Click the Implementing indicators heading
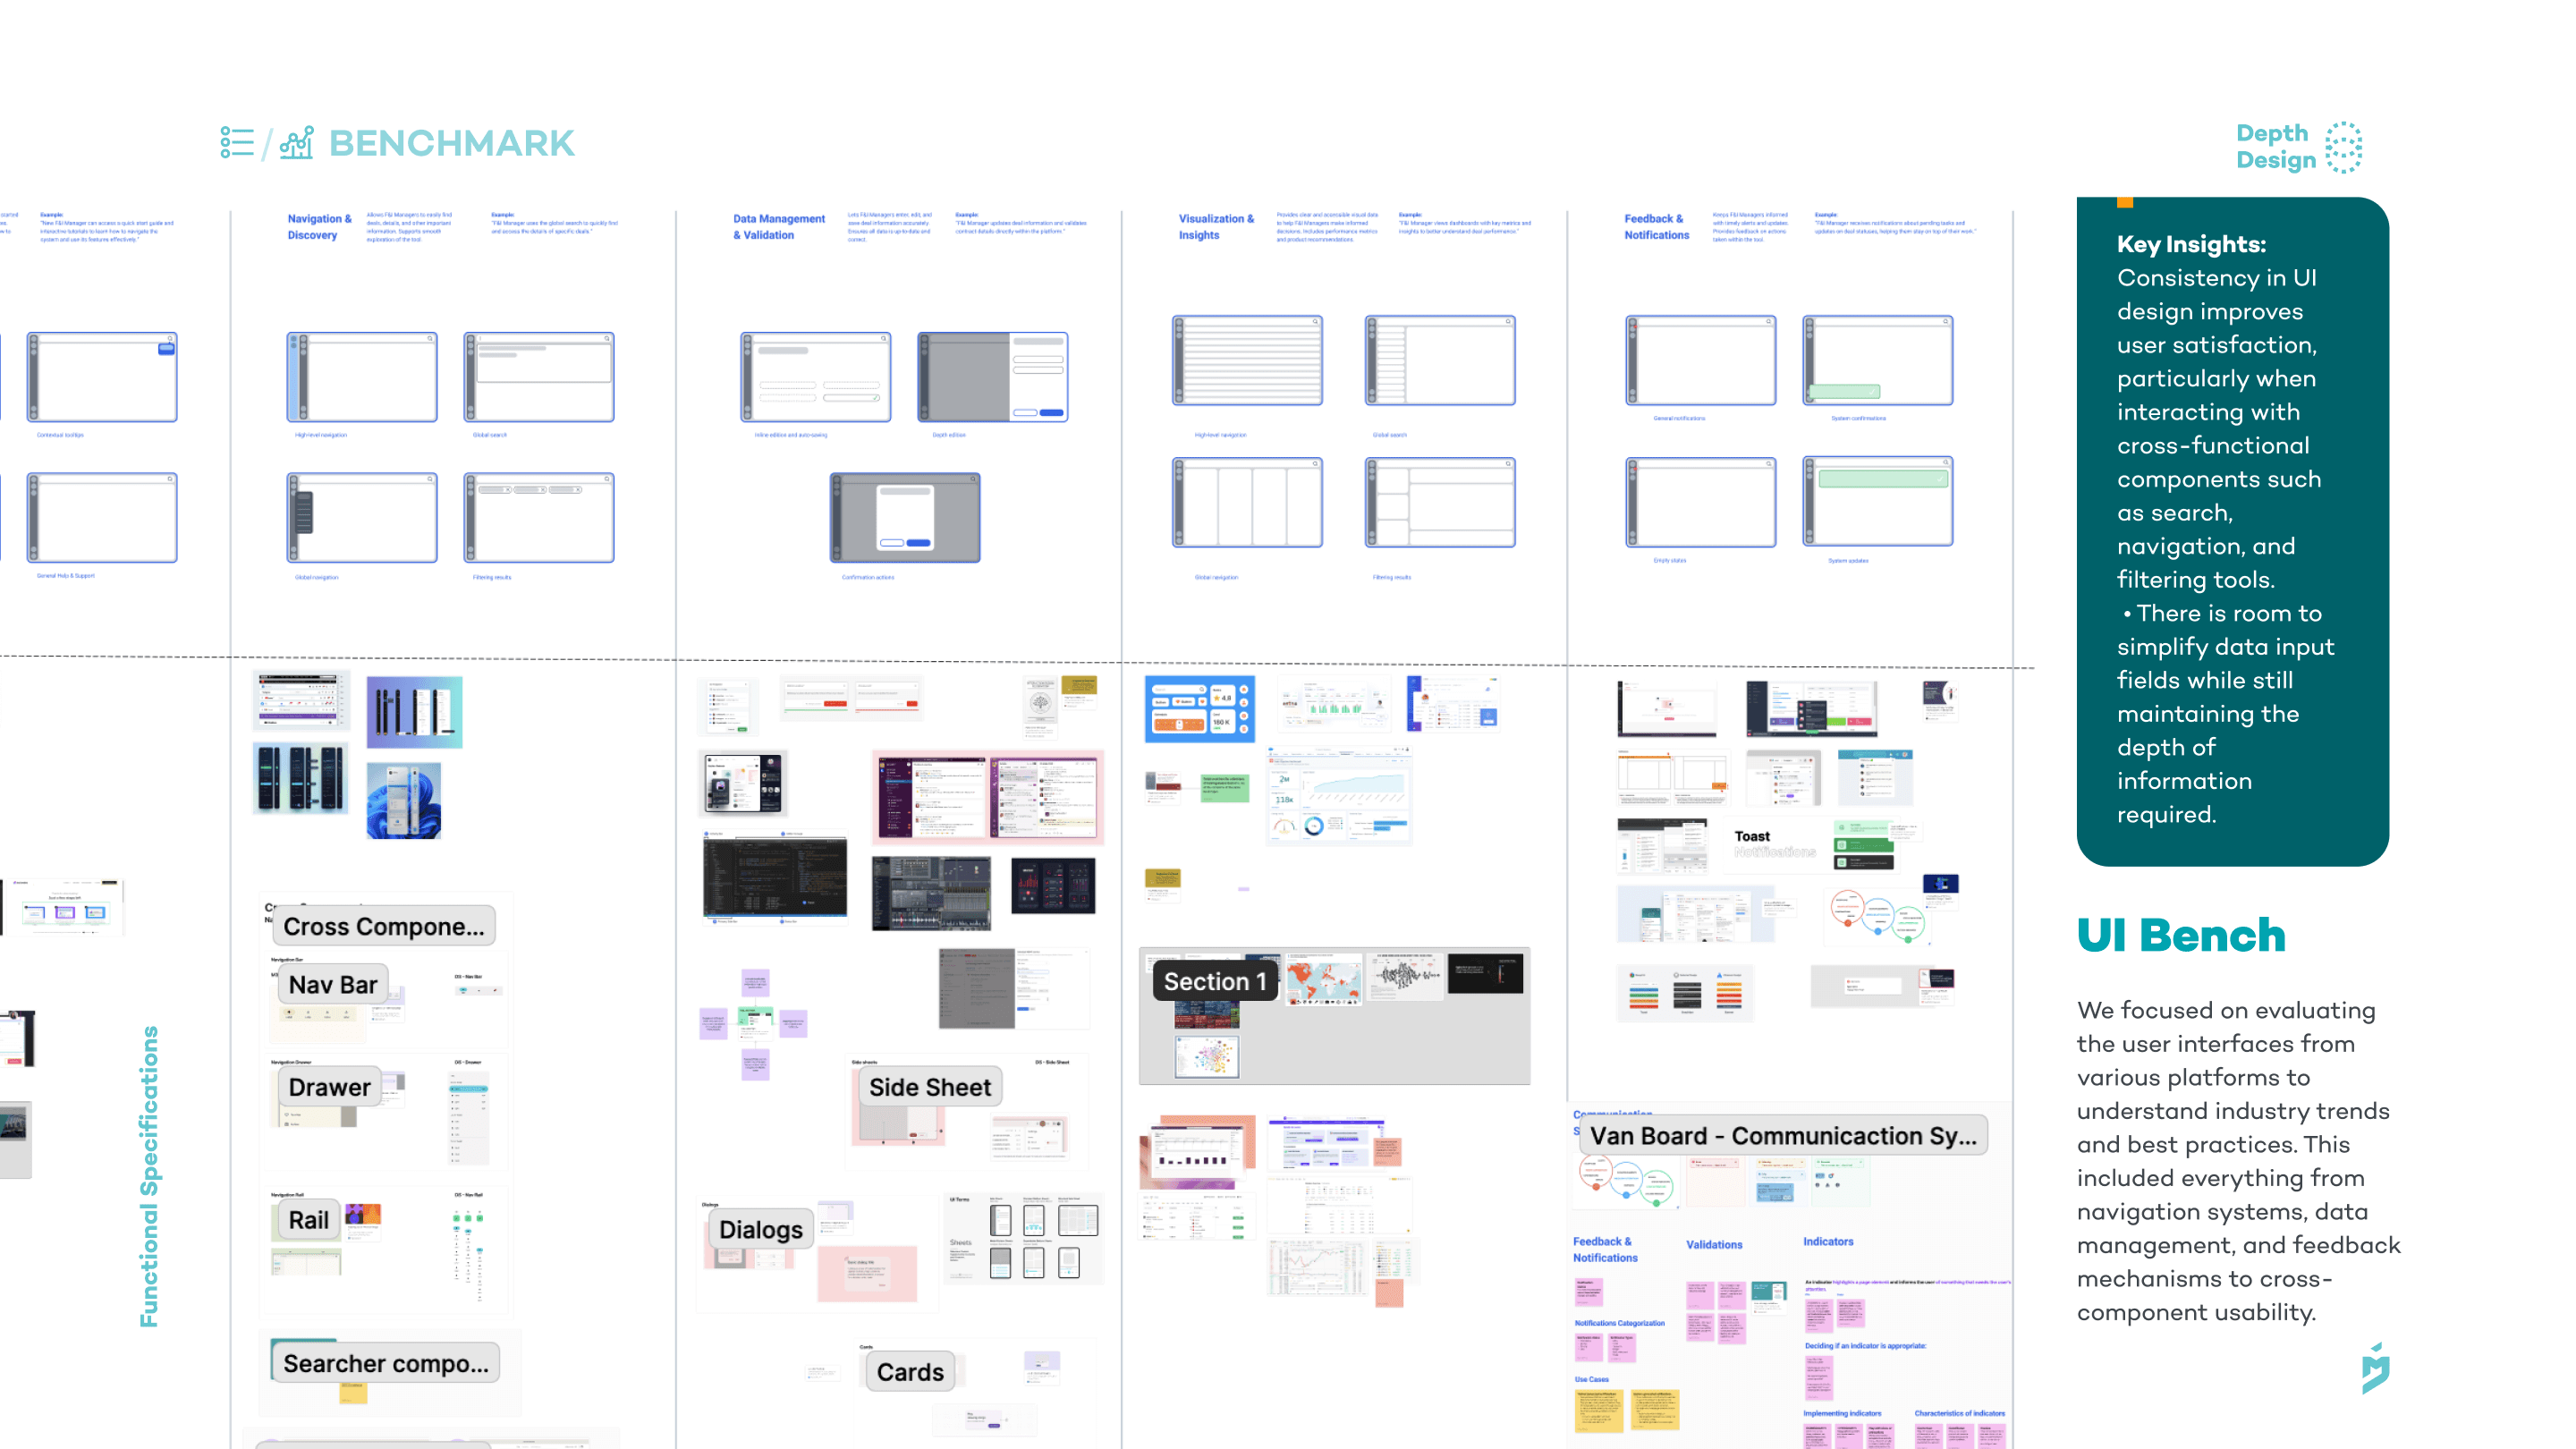Image resolution: width=2576 pixels, height=1449 pixels. click(x=1842, y=1413)
